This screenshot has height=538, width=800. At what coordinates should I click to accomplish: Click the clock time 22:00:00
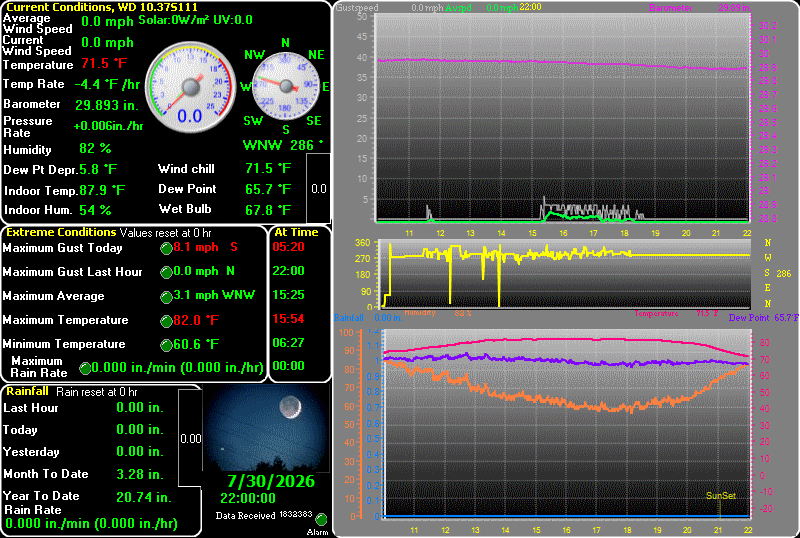pyautogui.click(x=248, y=499)
